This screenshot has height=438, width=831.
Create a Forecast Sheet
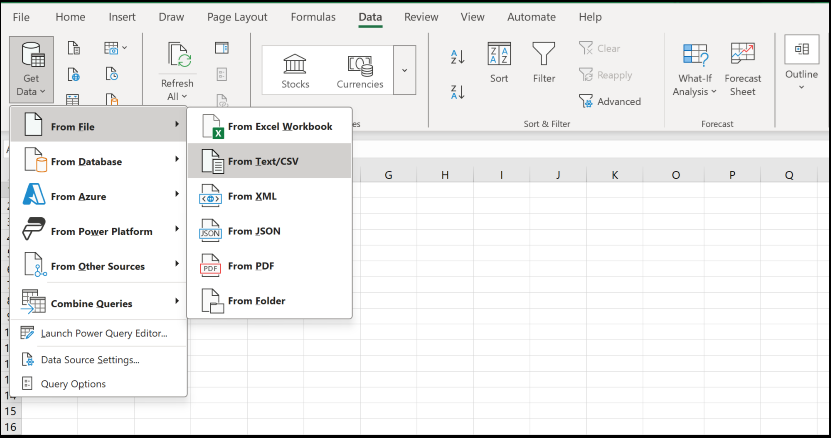(x=742, y=69)
